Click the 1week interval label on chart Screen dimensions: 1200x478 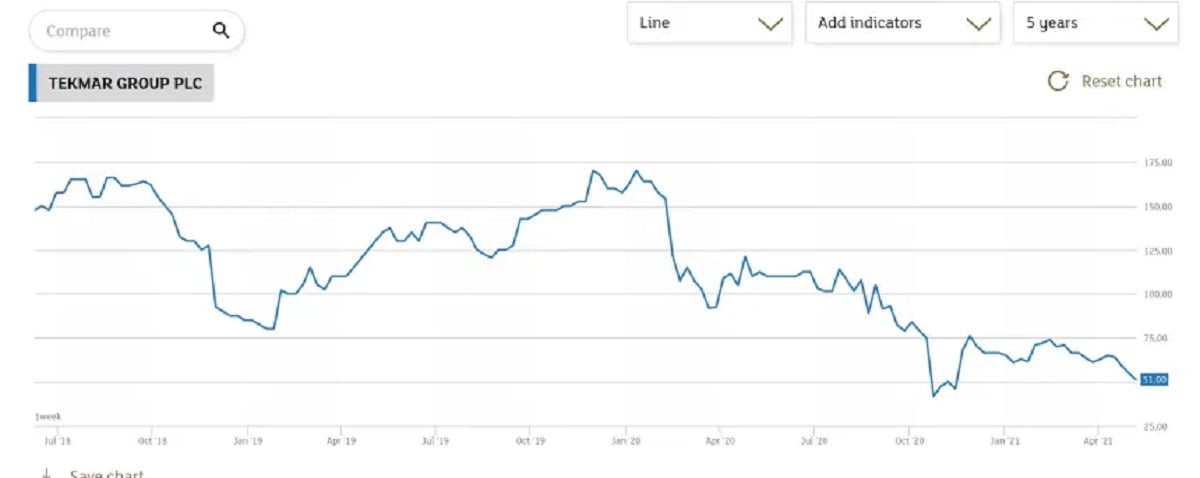[49, 416]
